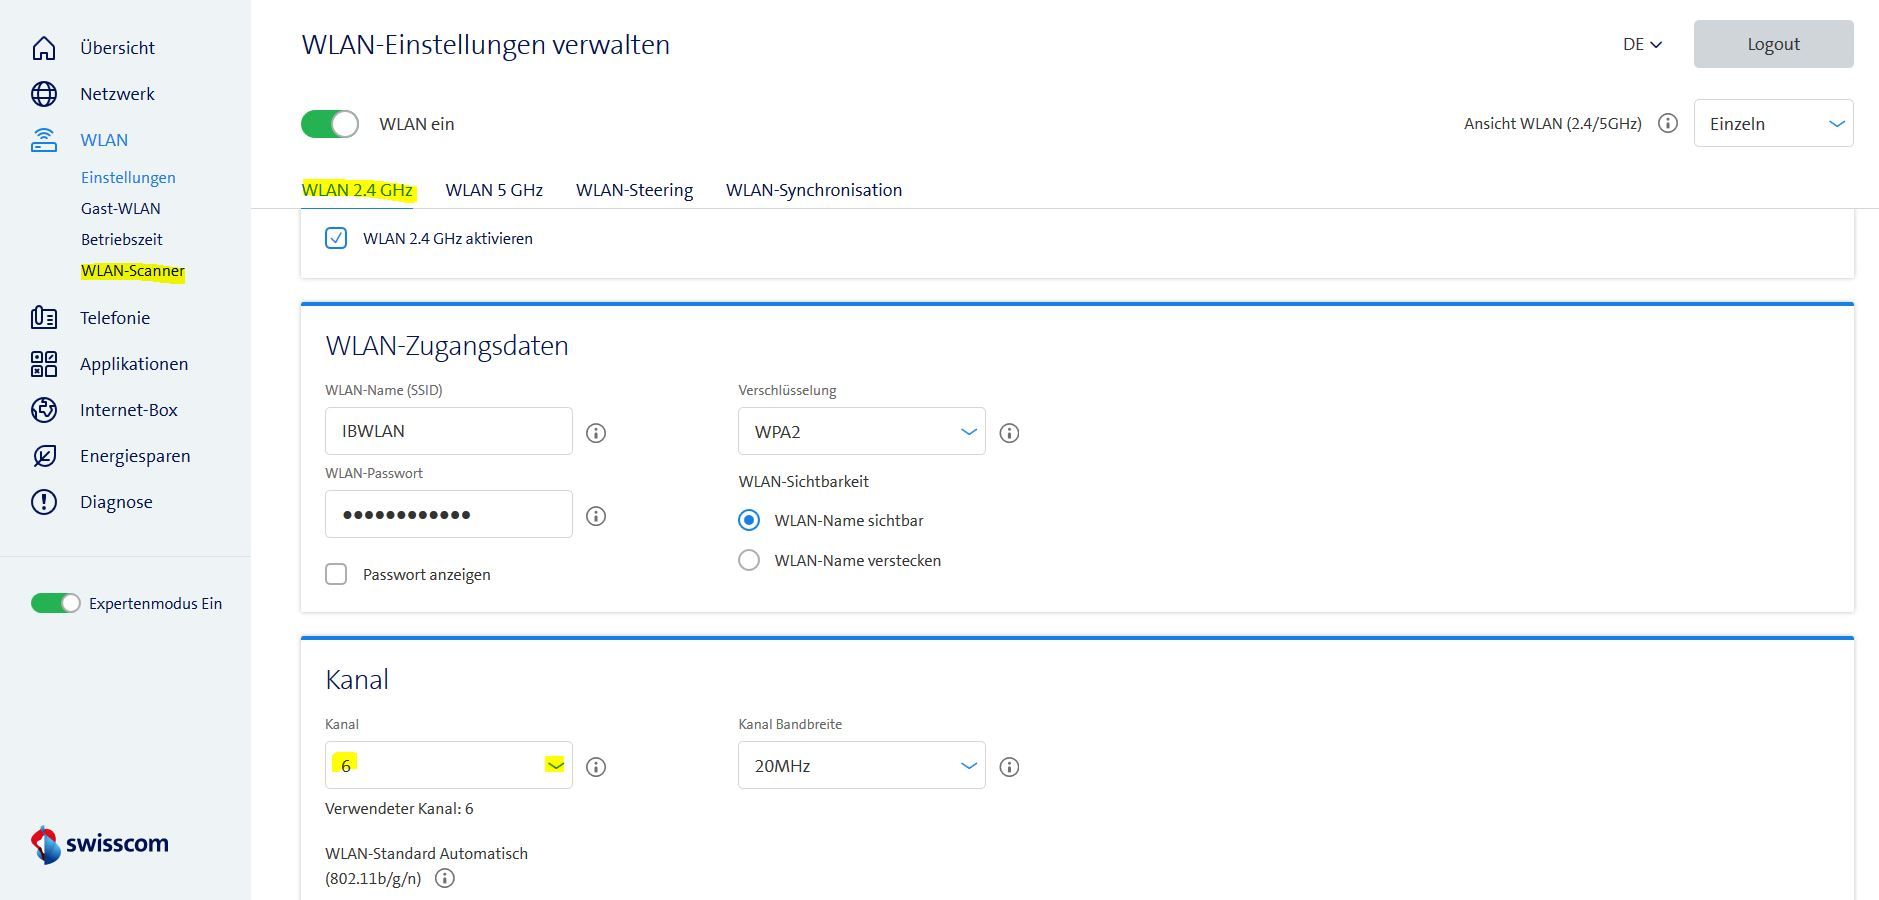Click the Applikationen grid icon
This screenshot has width=1879, height=900.
(44, 364)
